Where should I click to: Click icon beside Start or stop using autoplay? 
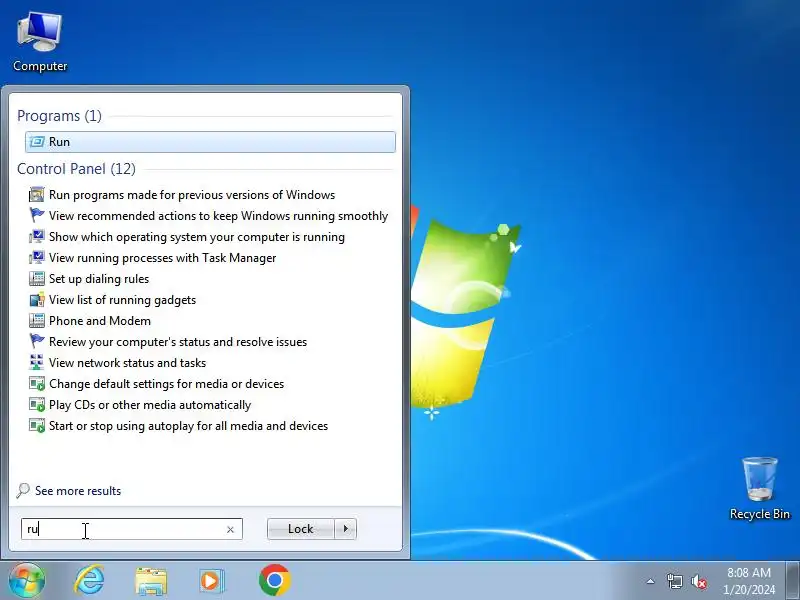click(37, 426)
